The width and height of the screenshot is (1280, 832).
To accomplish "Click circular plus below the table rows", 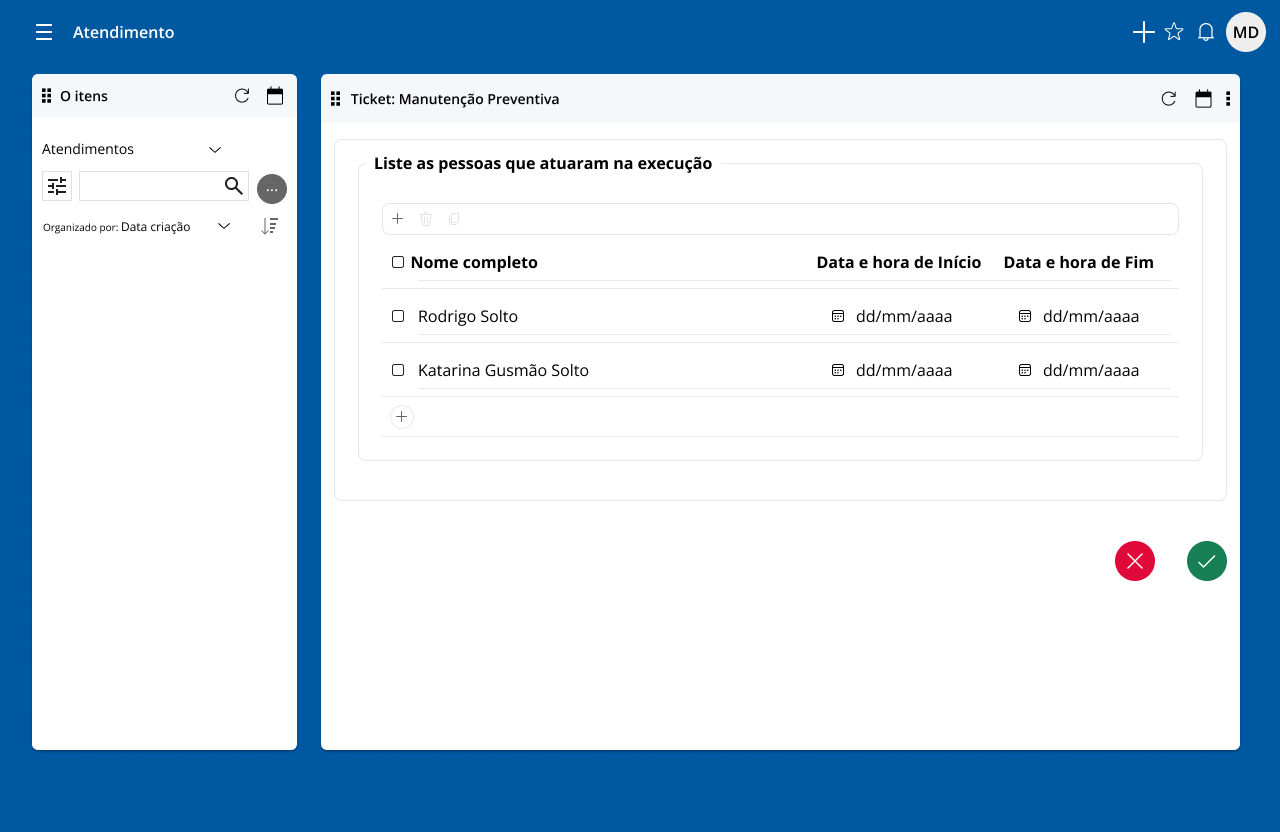I will click(x=402, y=417).
